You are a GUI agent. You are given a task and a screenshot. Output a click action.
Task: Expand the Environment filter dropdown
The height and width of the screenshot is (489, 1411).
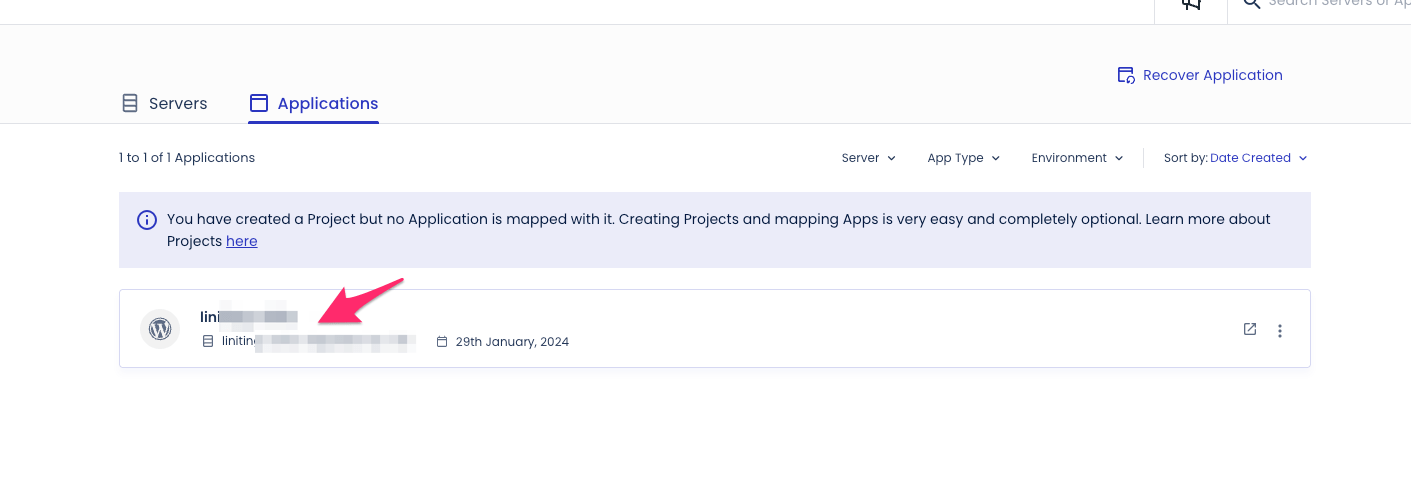1077,158
